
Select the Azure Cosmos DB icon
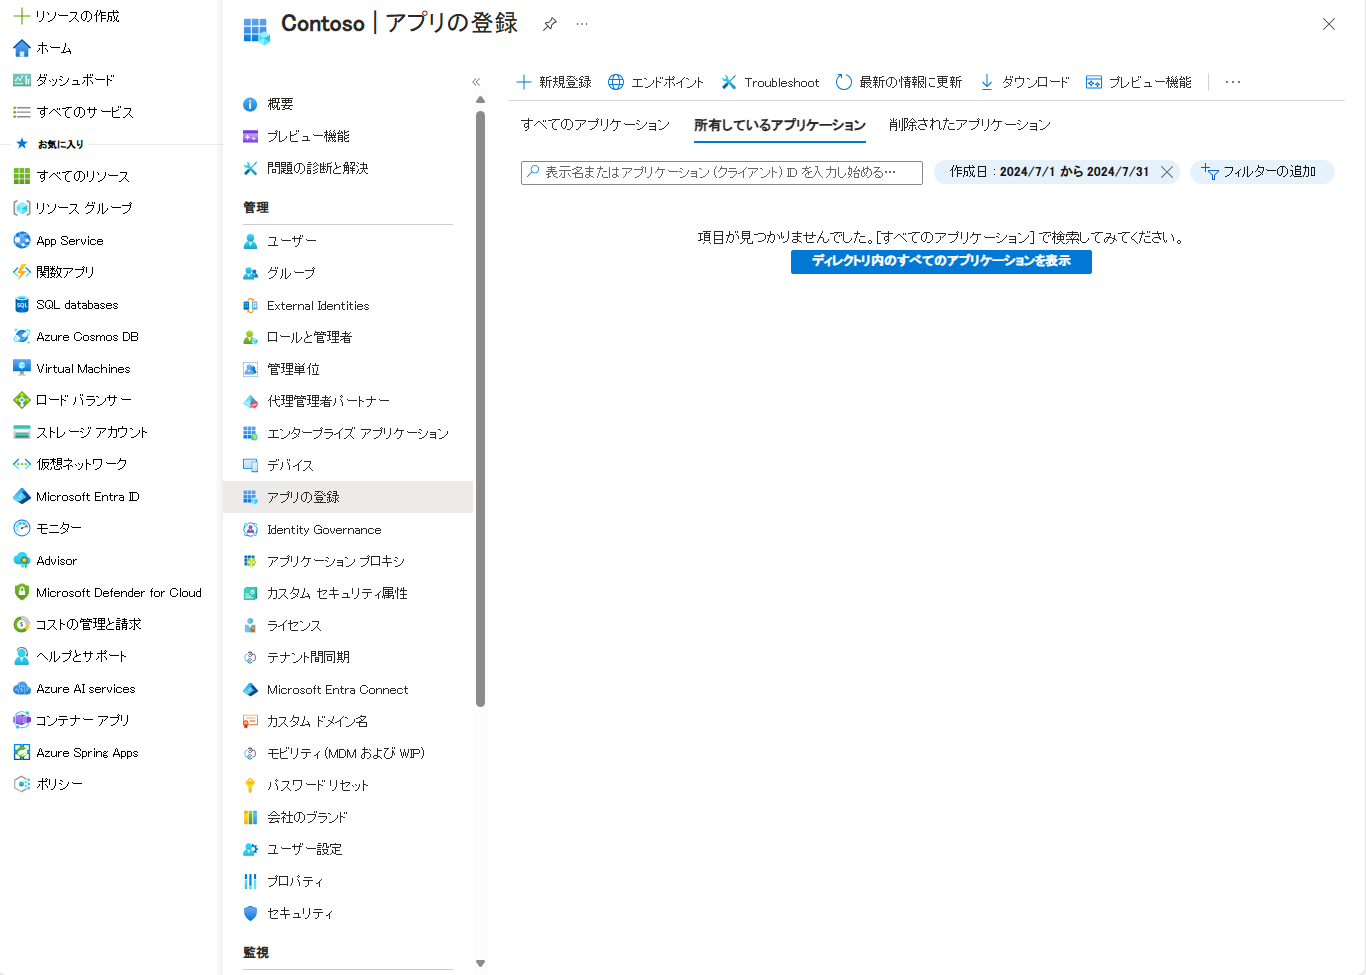click(21, 336)
